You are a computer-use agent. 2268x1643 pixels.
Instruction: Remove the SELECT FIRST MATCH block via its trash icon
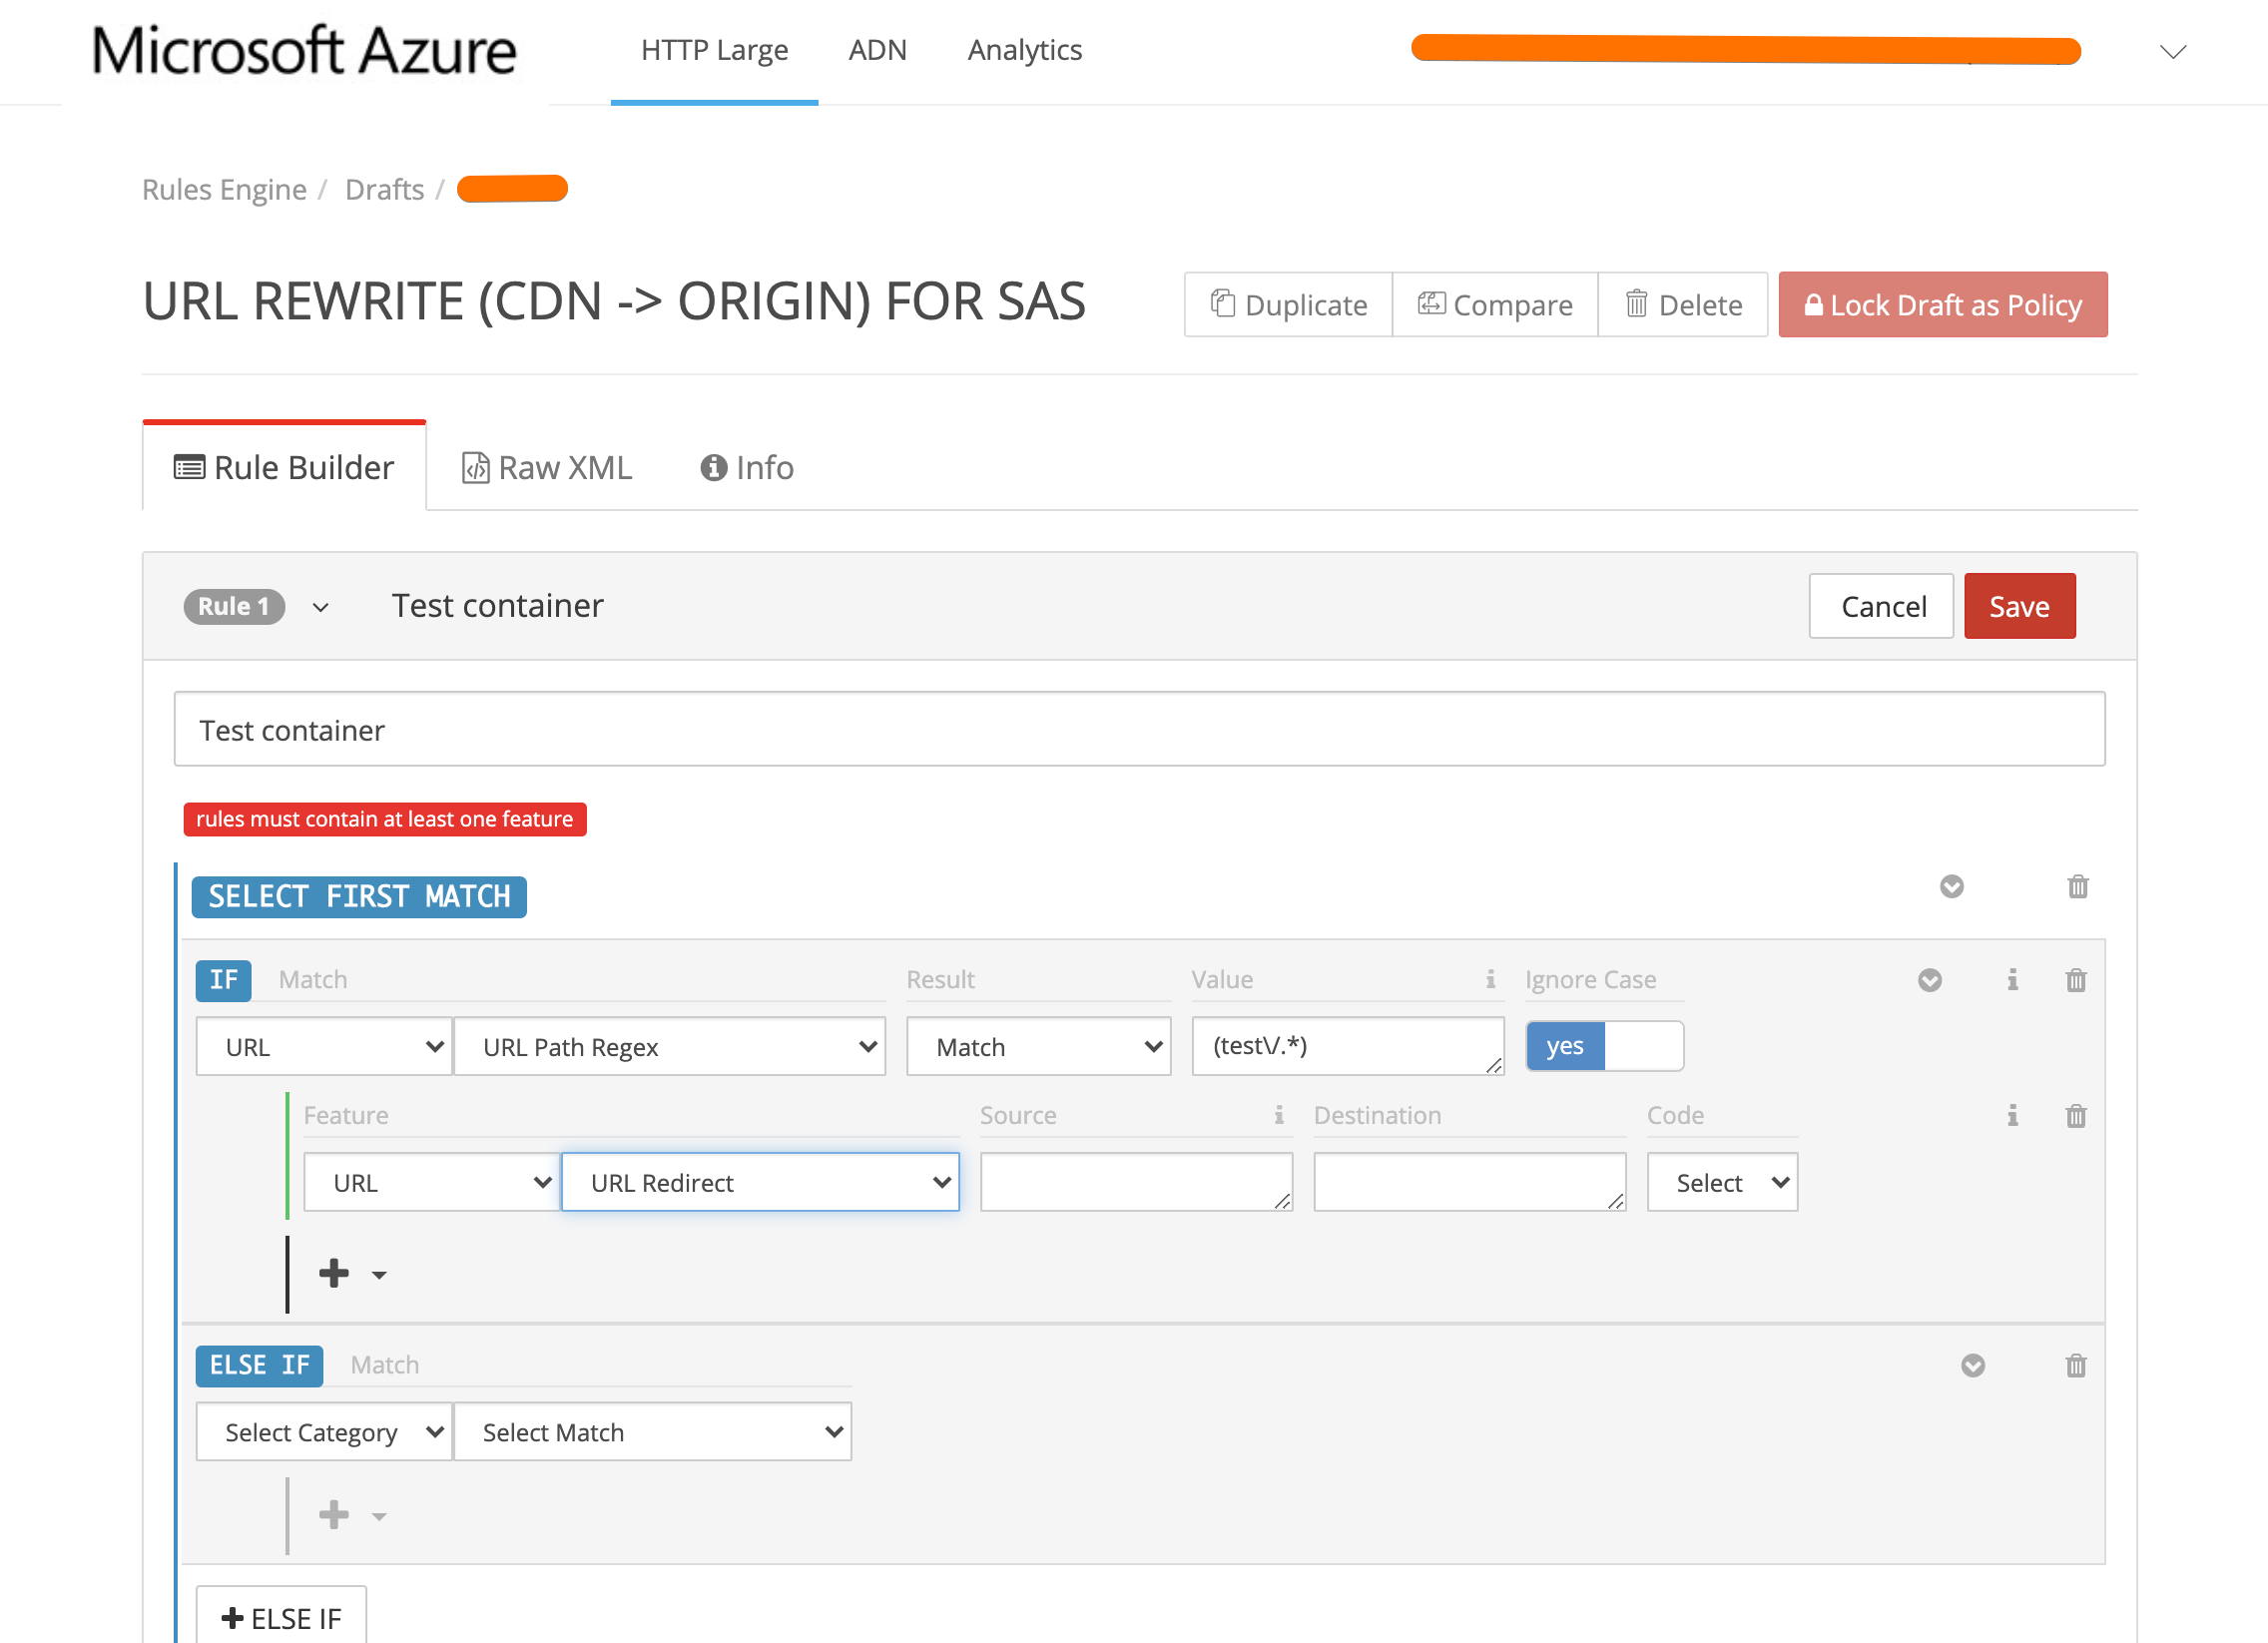[2078, 887]
